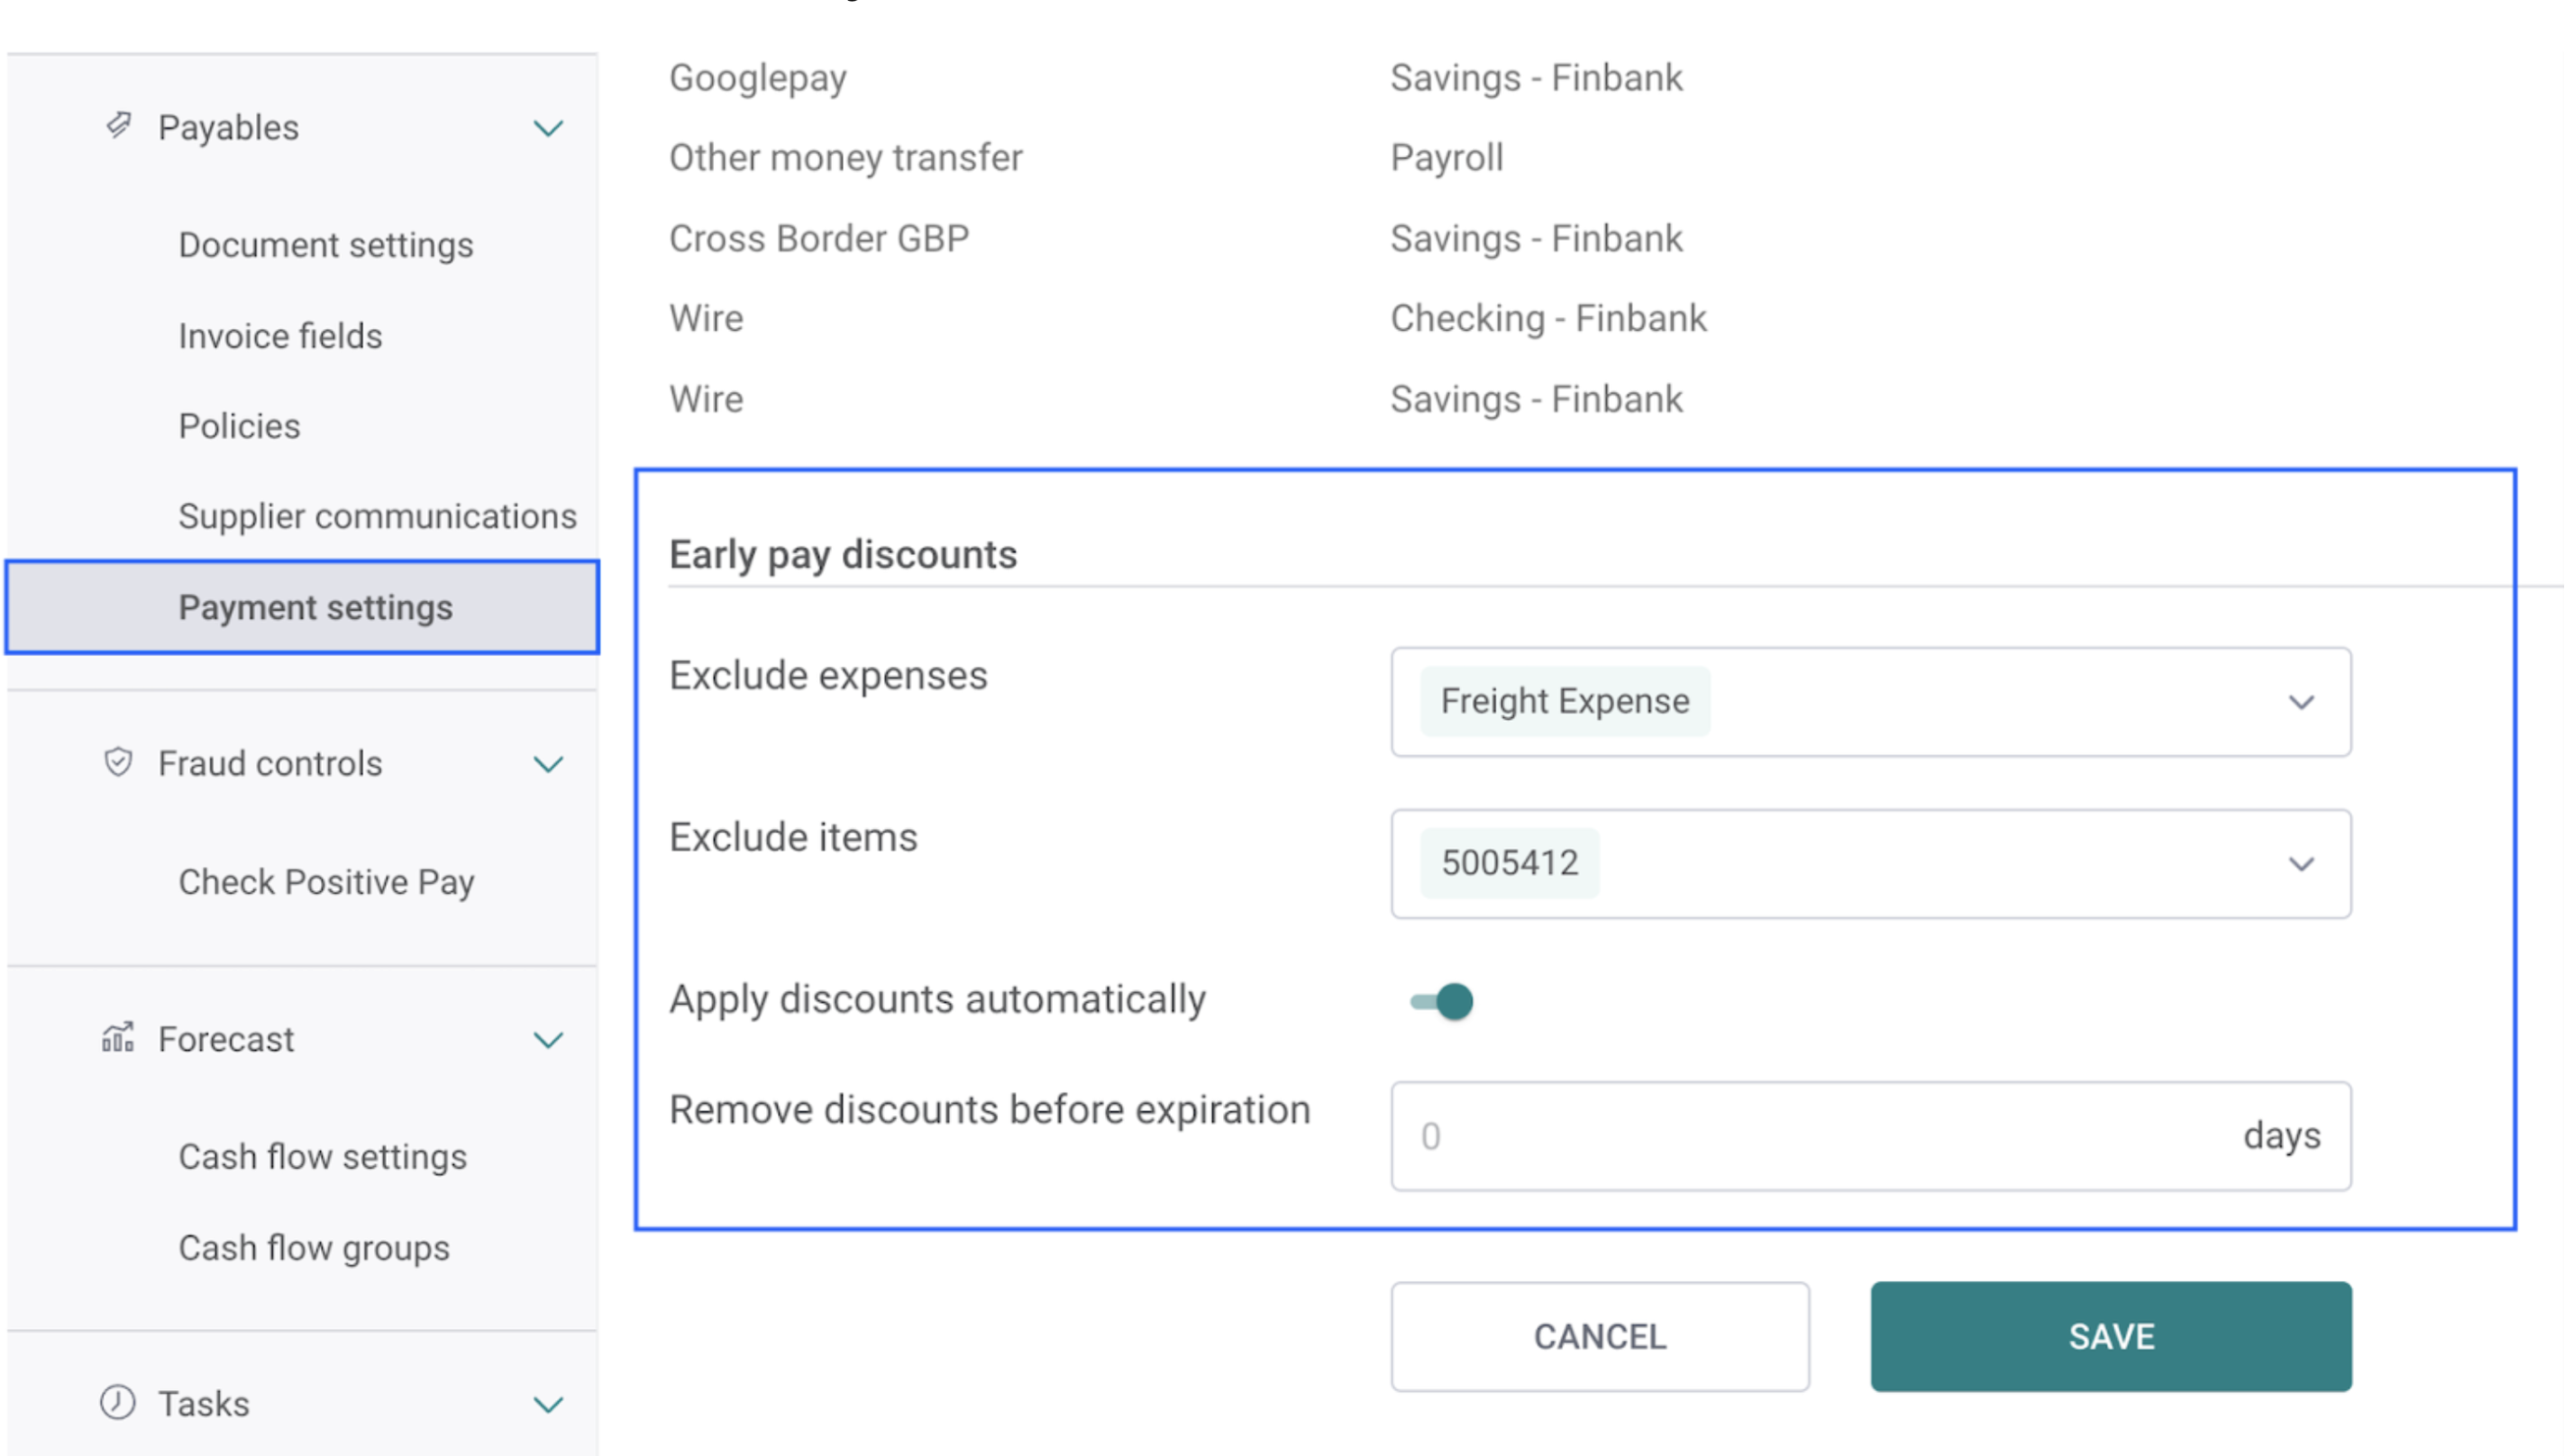Select Policies in the sidebar
Image resolution: width=2565 pixels, height=1456 pixels.
239,426
